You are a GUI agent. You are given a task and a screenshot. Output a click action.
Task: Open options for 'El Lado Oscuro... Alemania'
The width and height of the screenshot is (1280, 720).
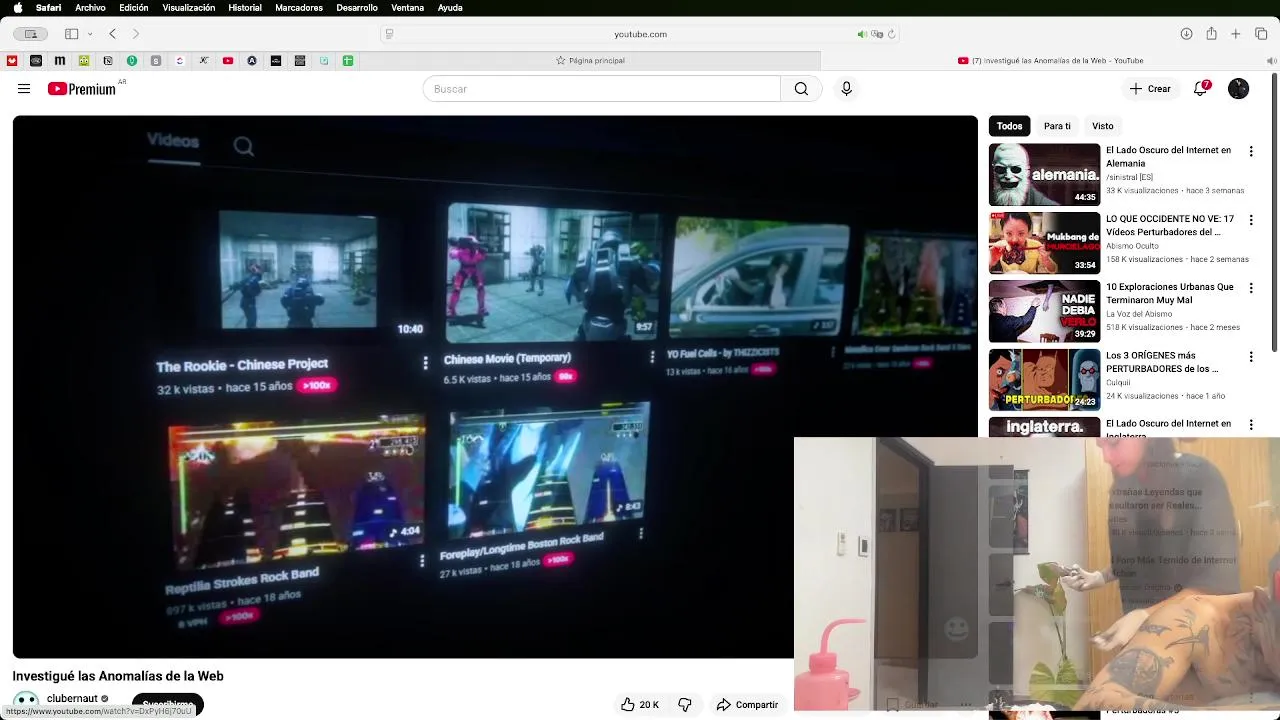(x=1251, y=151)
